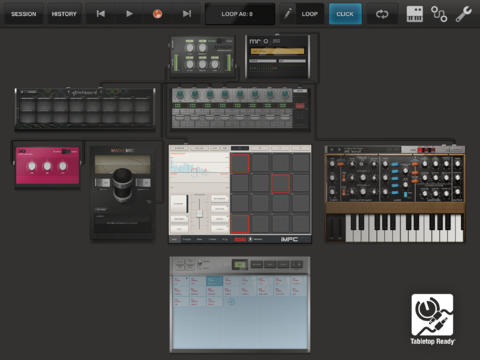Adjust top-left knob on the green-meter module
Viewport: 480px width, 360px height.
tap(189, 48)
